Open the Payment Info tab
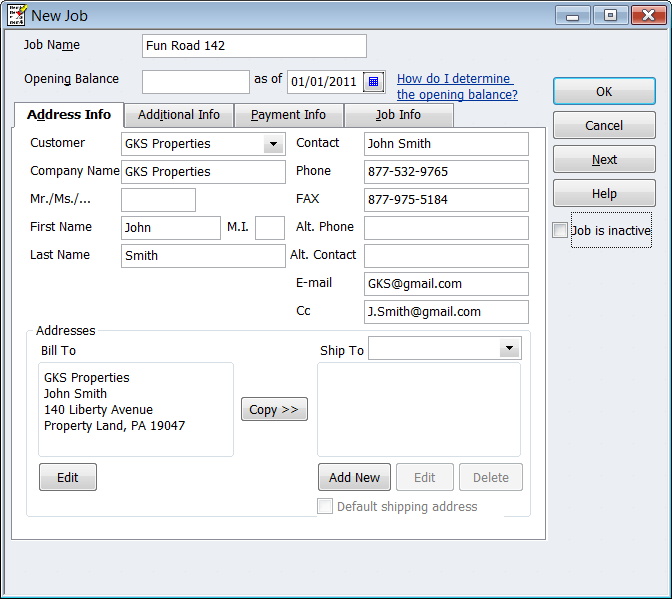 pos(288,115)
